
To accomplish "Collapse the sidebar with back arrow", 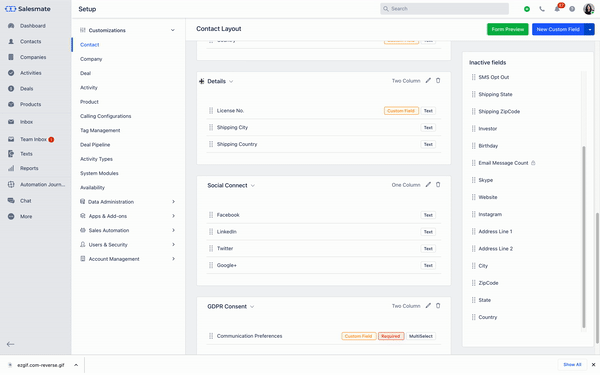I will (11, 344).
